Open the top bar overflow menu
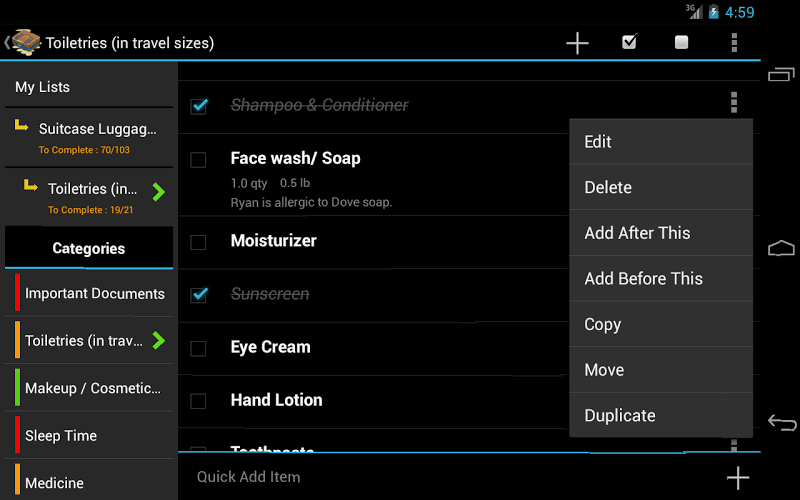Screen dimensions: 800x500 pos(734,42)
